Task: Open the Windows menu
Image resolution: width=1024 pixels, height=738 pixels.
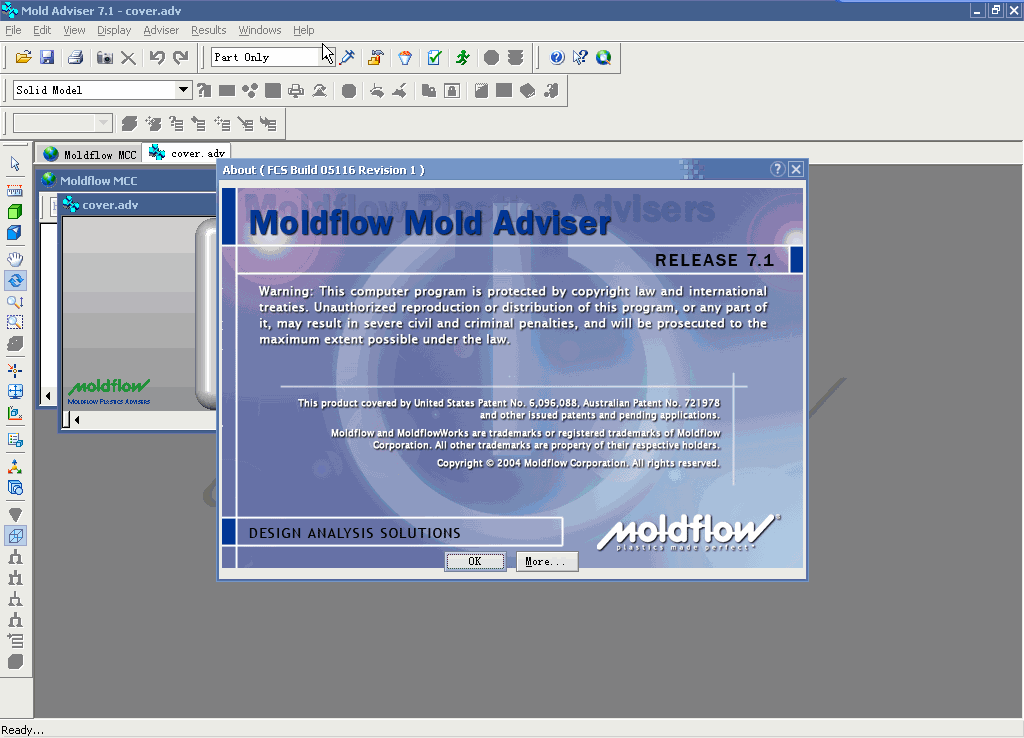Action: coord(259,30)
